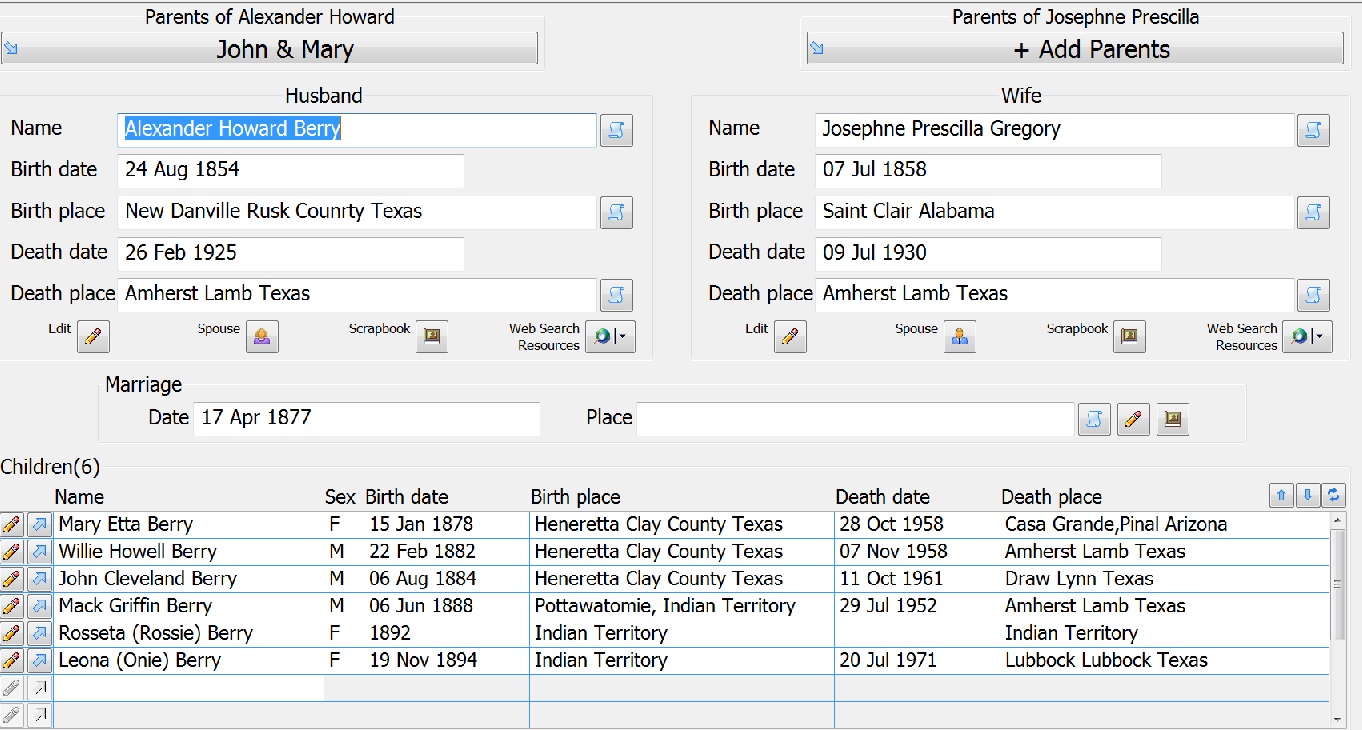The height and width of the screenshot is (730, 1362).
Task: Click the wife's Birth date field
Action: 988,170
